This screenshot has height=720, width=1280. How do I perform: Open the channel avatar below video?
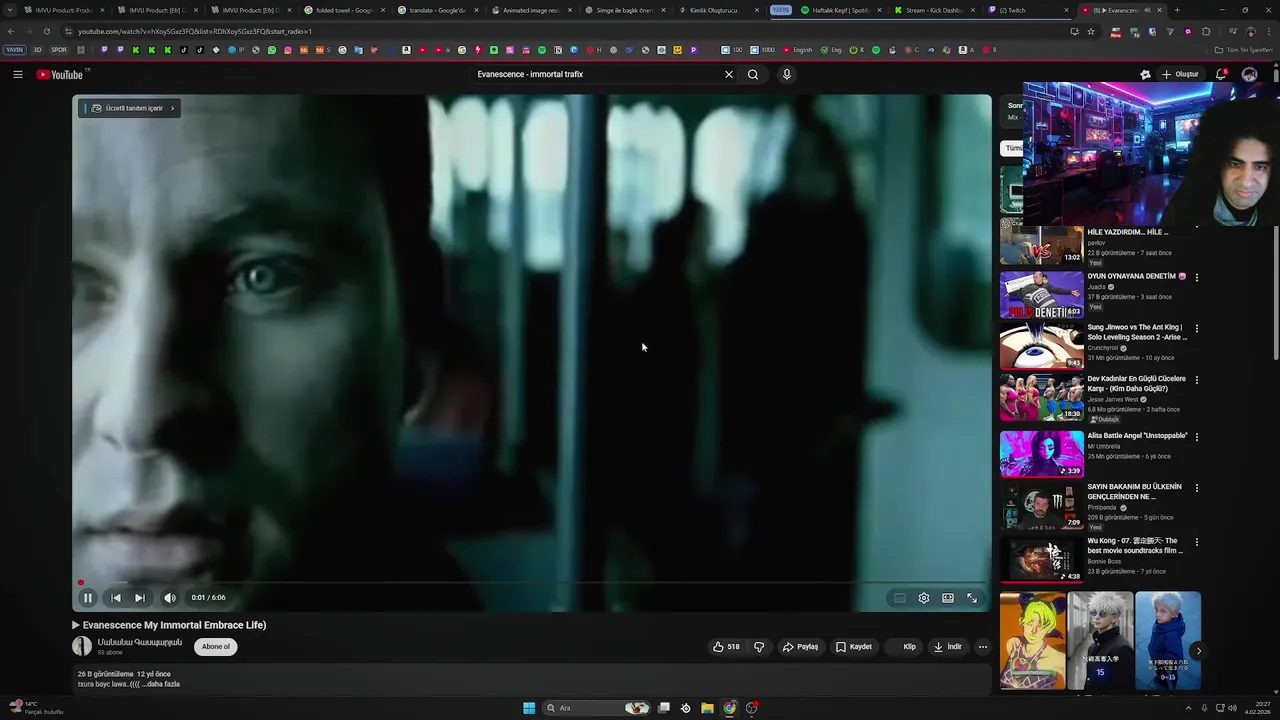[82, 646]
